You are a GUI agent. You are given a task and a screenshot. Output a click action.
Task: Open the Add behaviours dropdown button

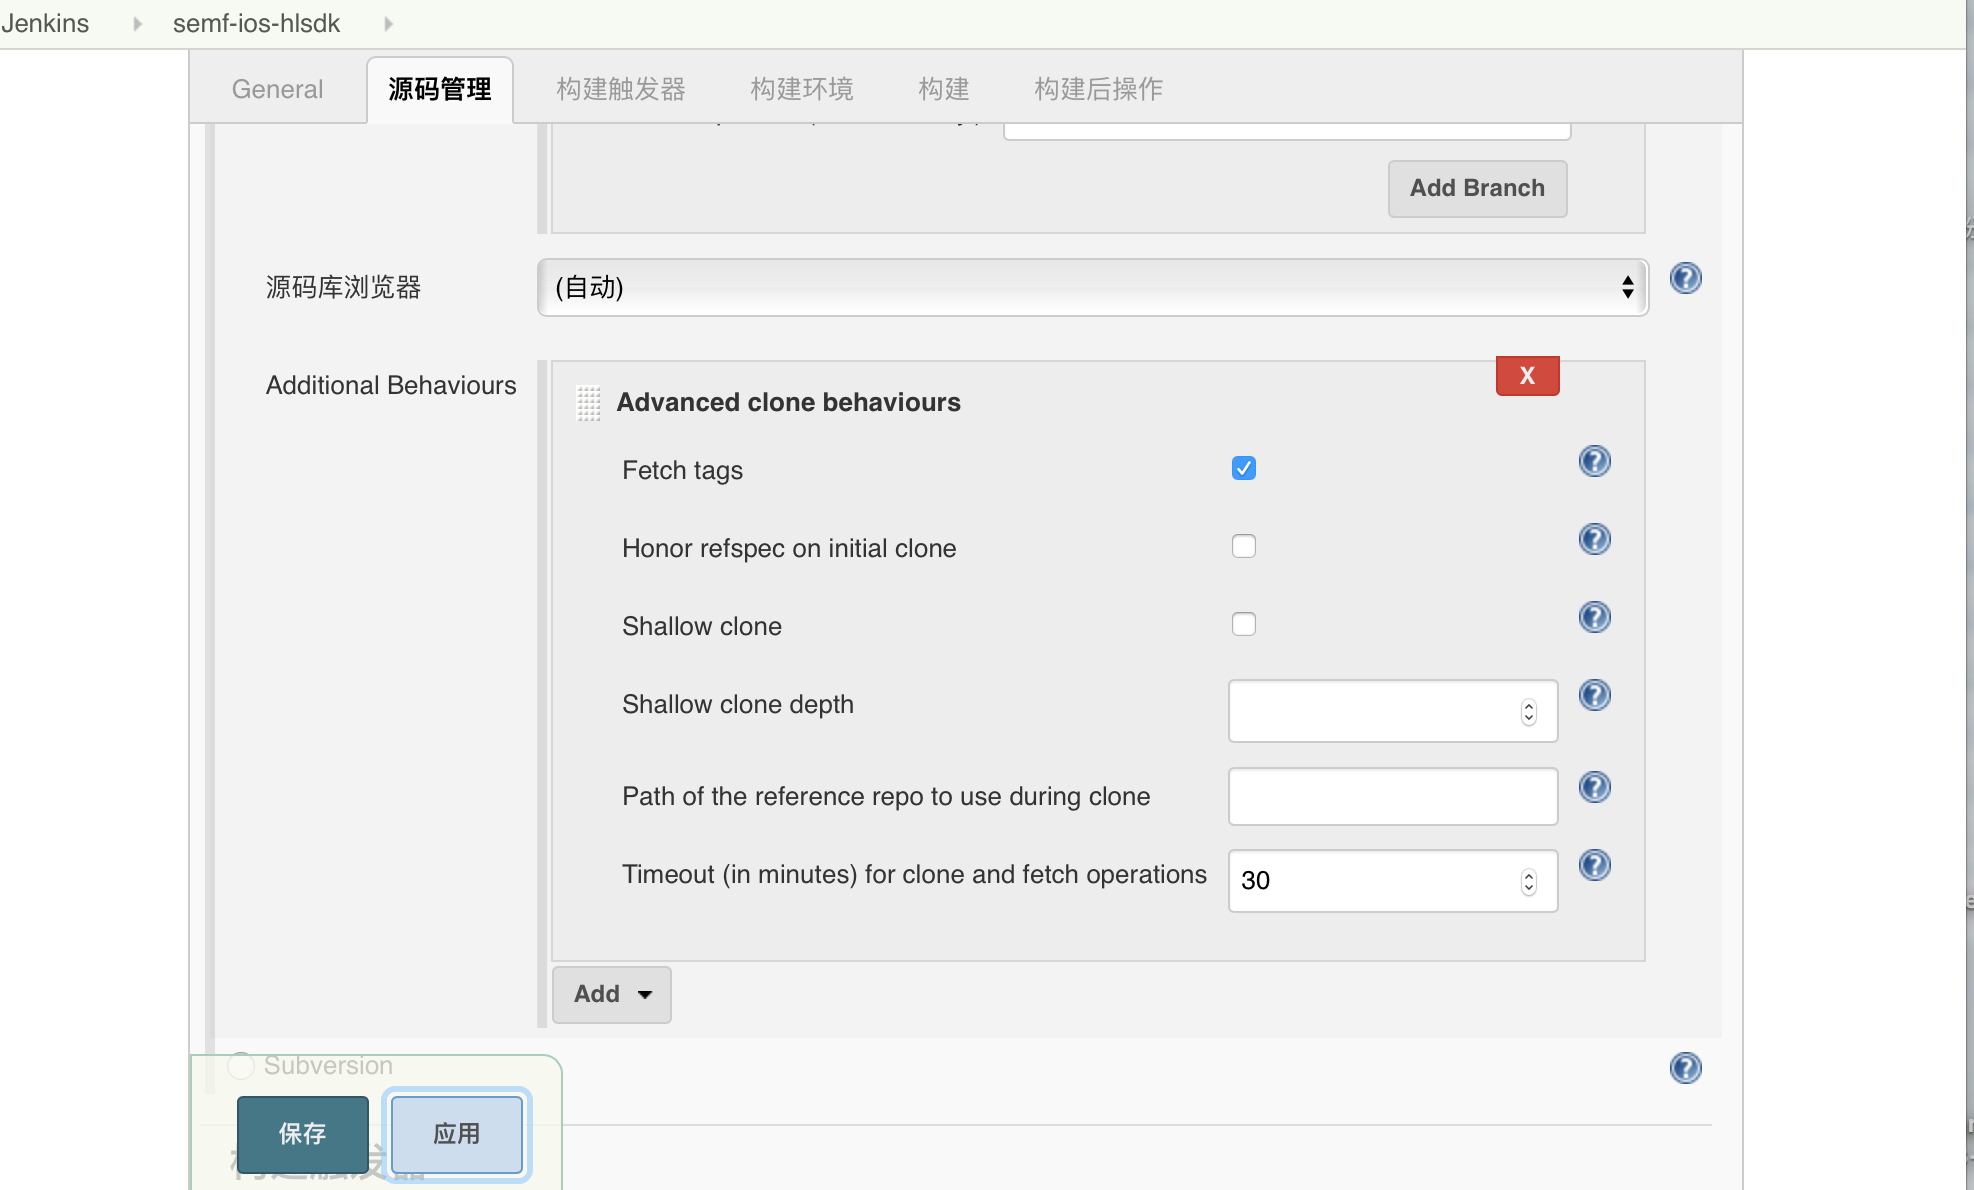coord(611,994)
